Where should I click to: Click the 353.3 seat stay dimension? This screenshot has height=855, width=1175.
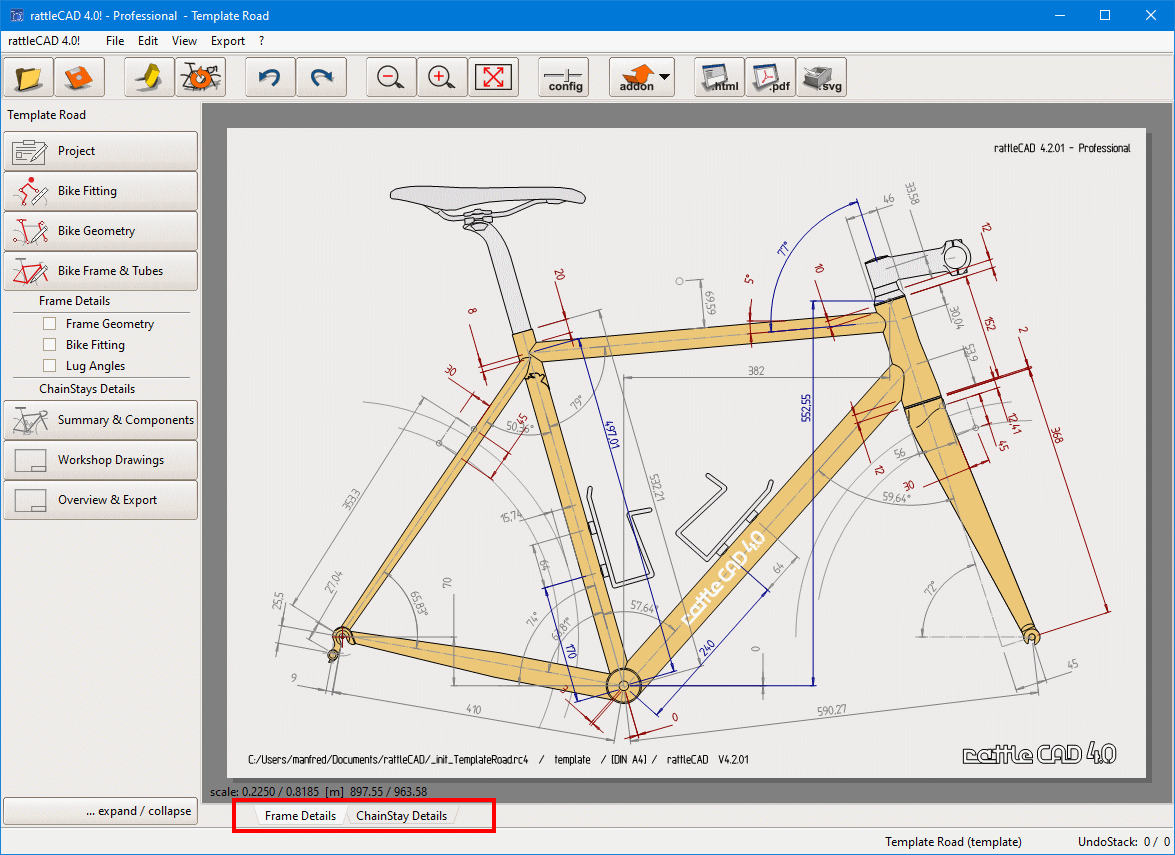[x=351, y=500]
